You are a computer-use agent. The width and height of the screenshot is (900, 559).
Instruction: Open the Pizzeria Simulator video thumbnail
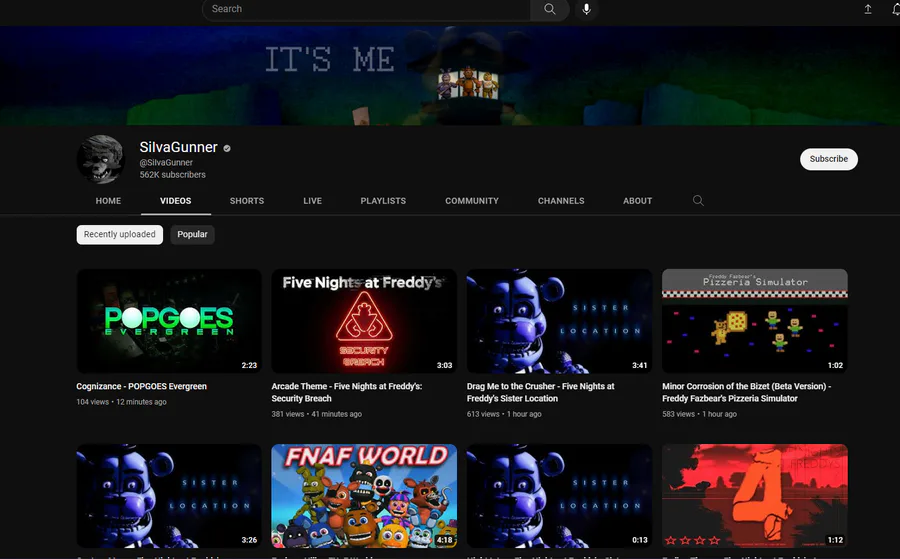click(x=754, y=321)
